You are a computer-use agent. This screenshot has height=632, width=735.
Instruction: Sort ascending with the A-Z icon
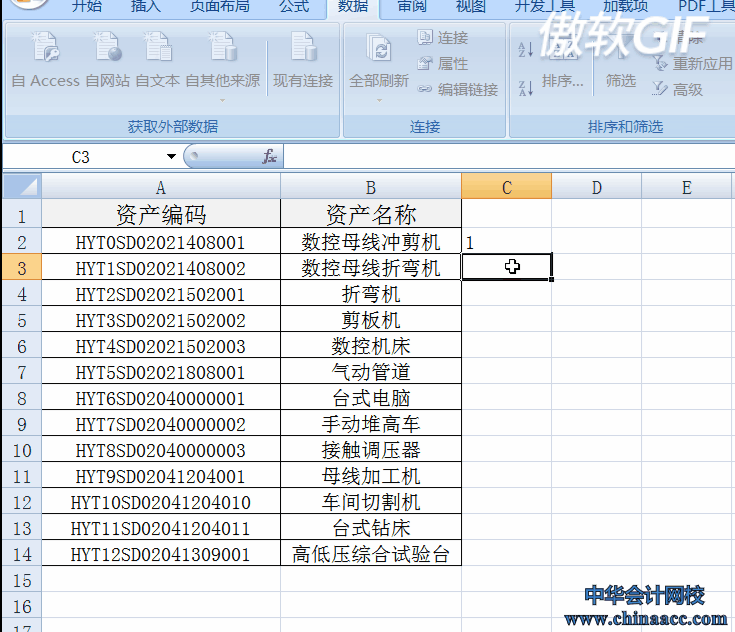[525, 49]
